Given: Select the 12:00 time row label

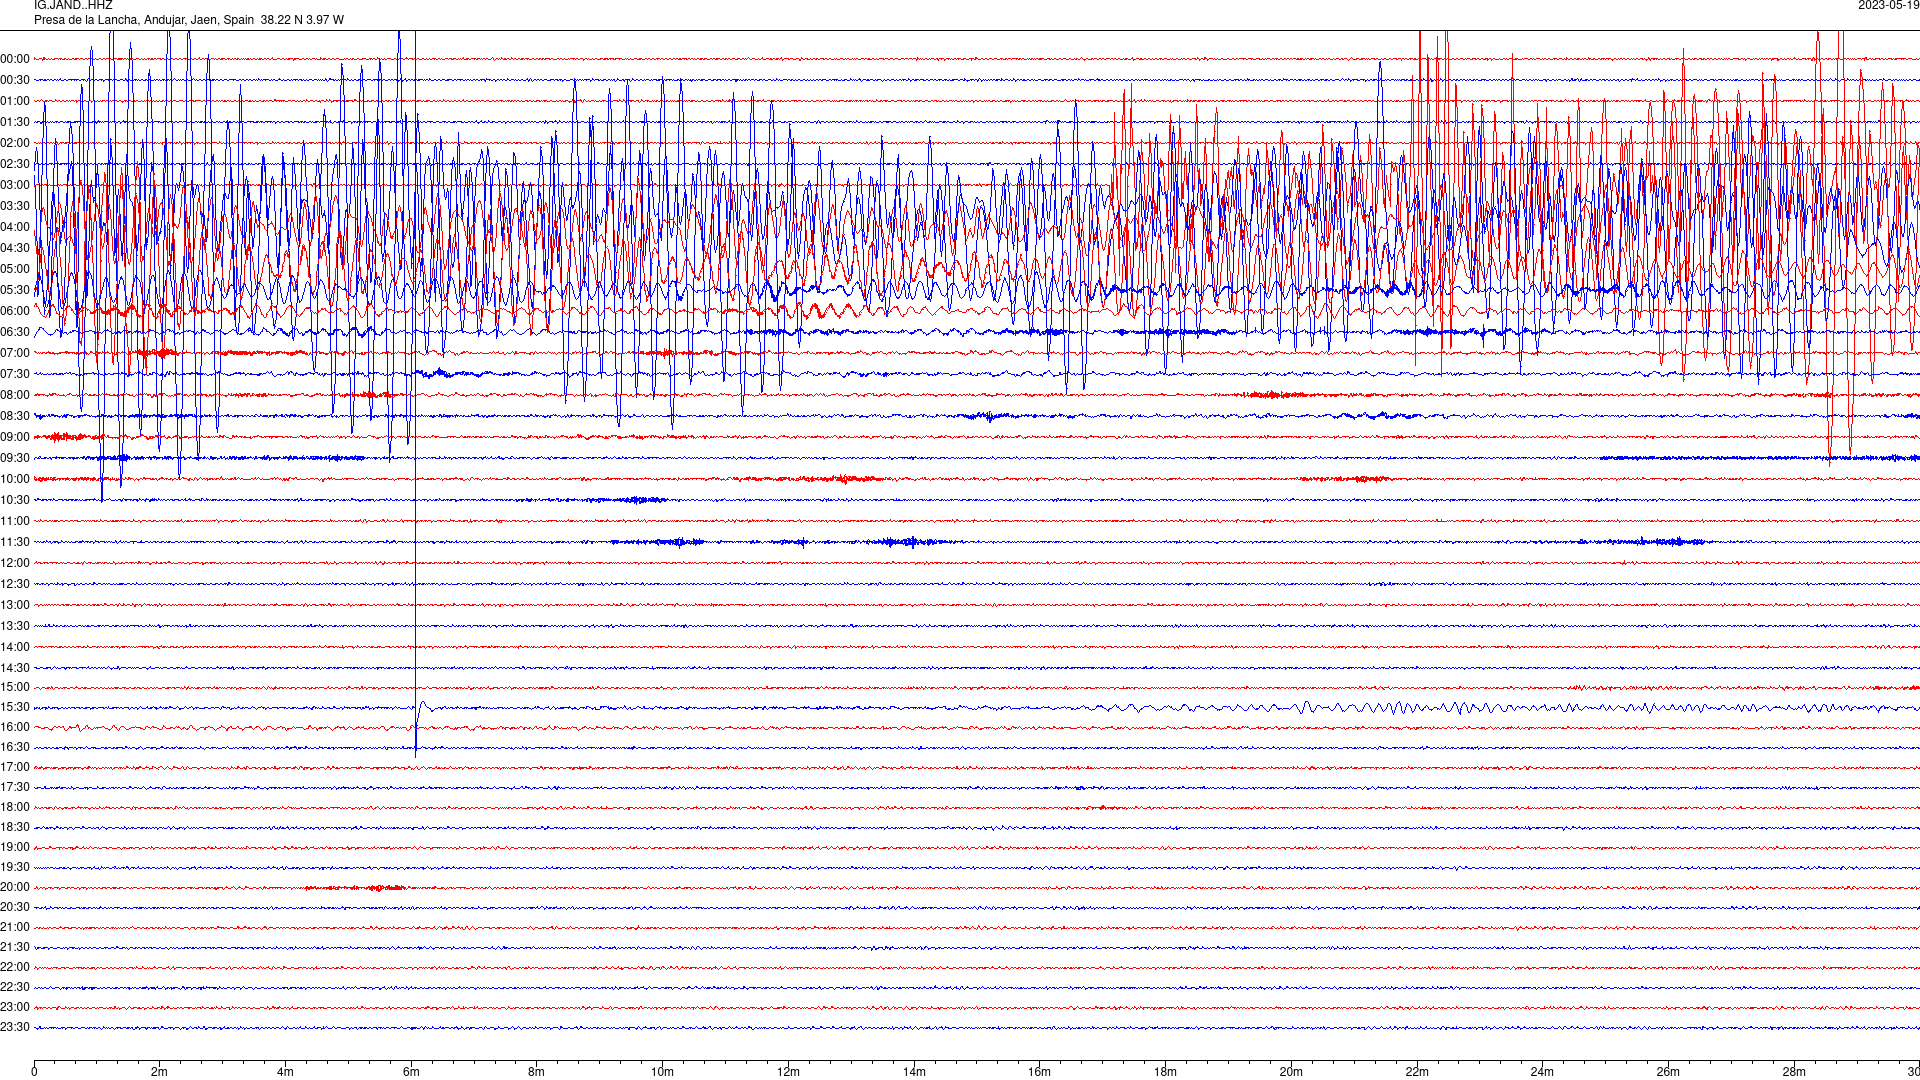Looking at the screenshot, I should coord(15,563).
